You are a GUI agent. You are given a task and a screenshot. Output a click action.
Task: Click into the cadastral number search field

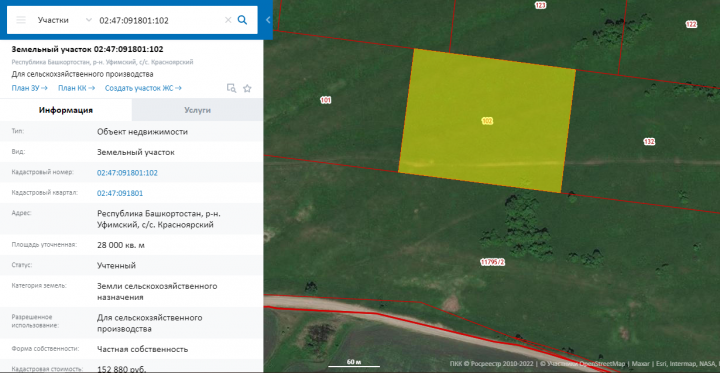point(159,20)
